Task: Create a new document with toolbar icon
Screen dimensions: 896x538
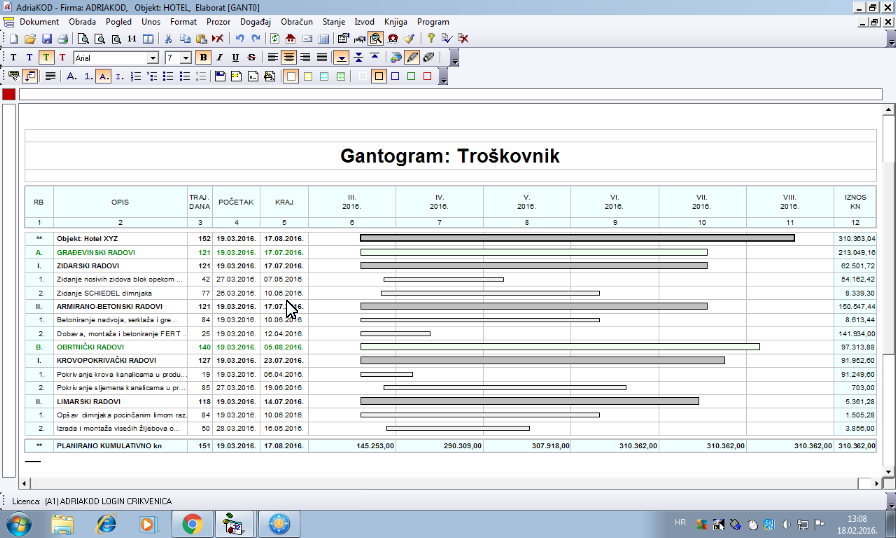Action: [14, 39]
